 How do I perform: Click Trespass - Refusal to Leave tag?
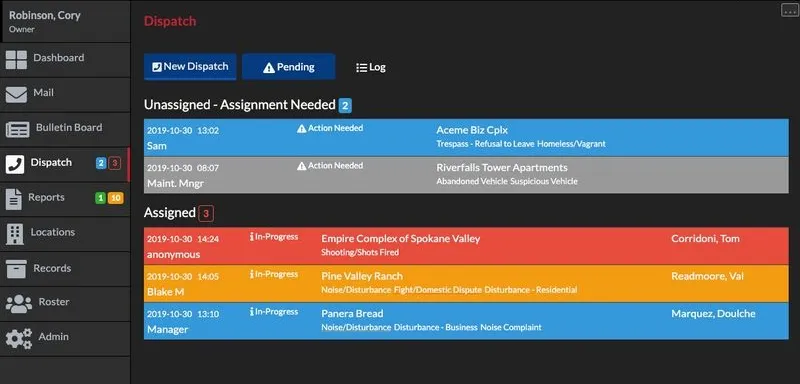point(485,144)
